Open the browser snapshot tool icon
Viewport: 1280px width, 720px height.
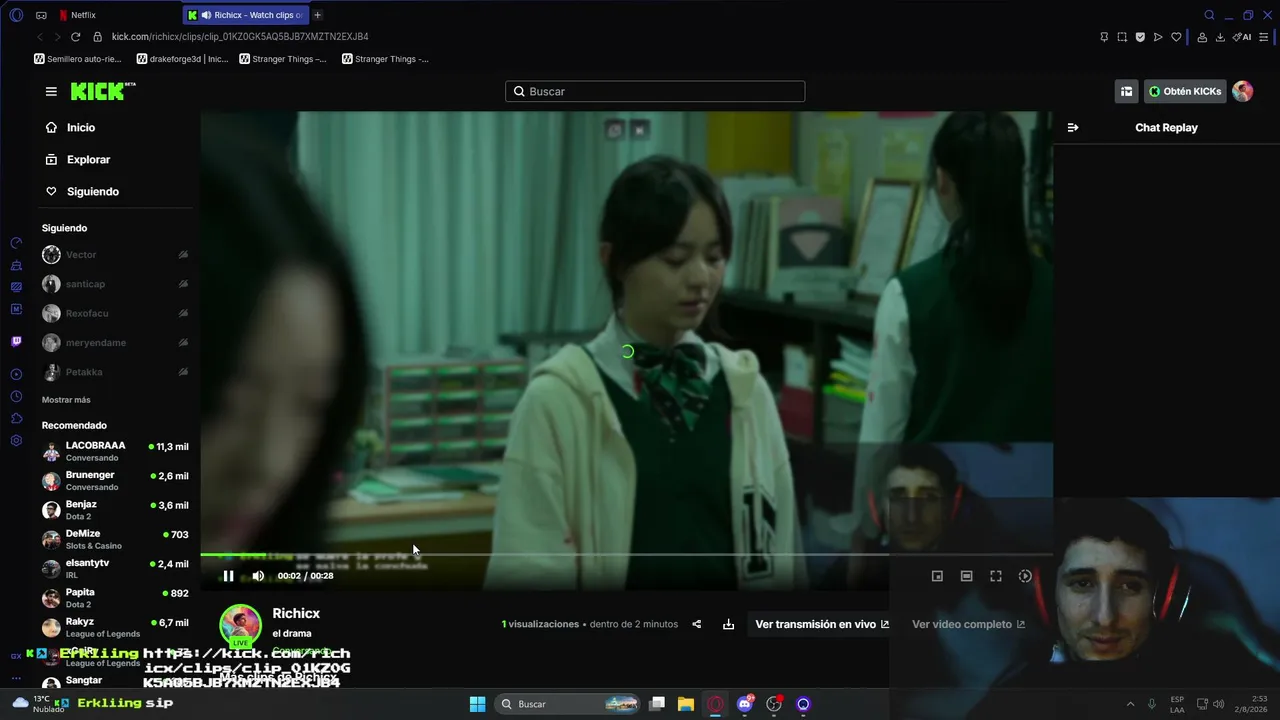(x=1122, y=37)
